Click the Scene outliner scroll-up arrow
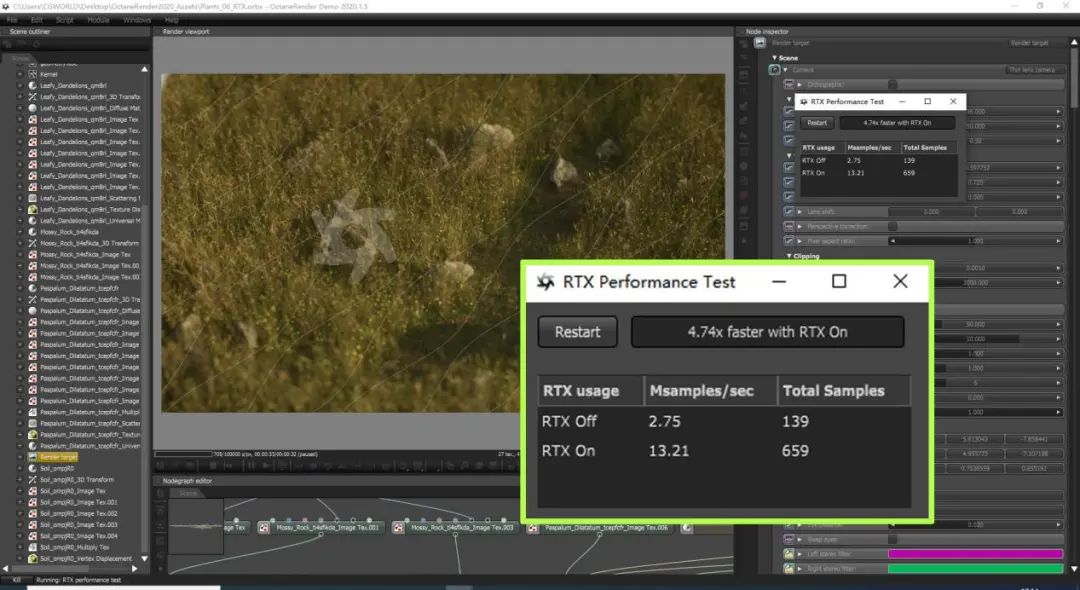Screen dimensions: 1080x590 (x=144, y=70)
